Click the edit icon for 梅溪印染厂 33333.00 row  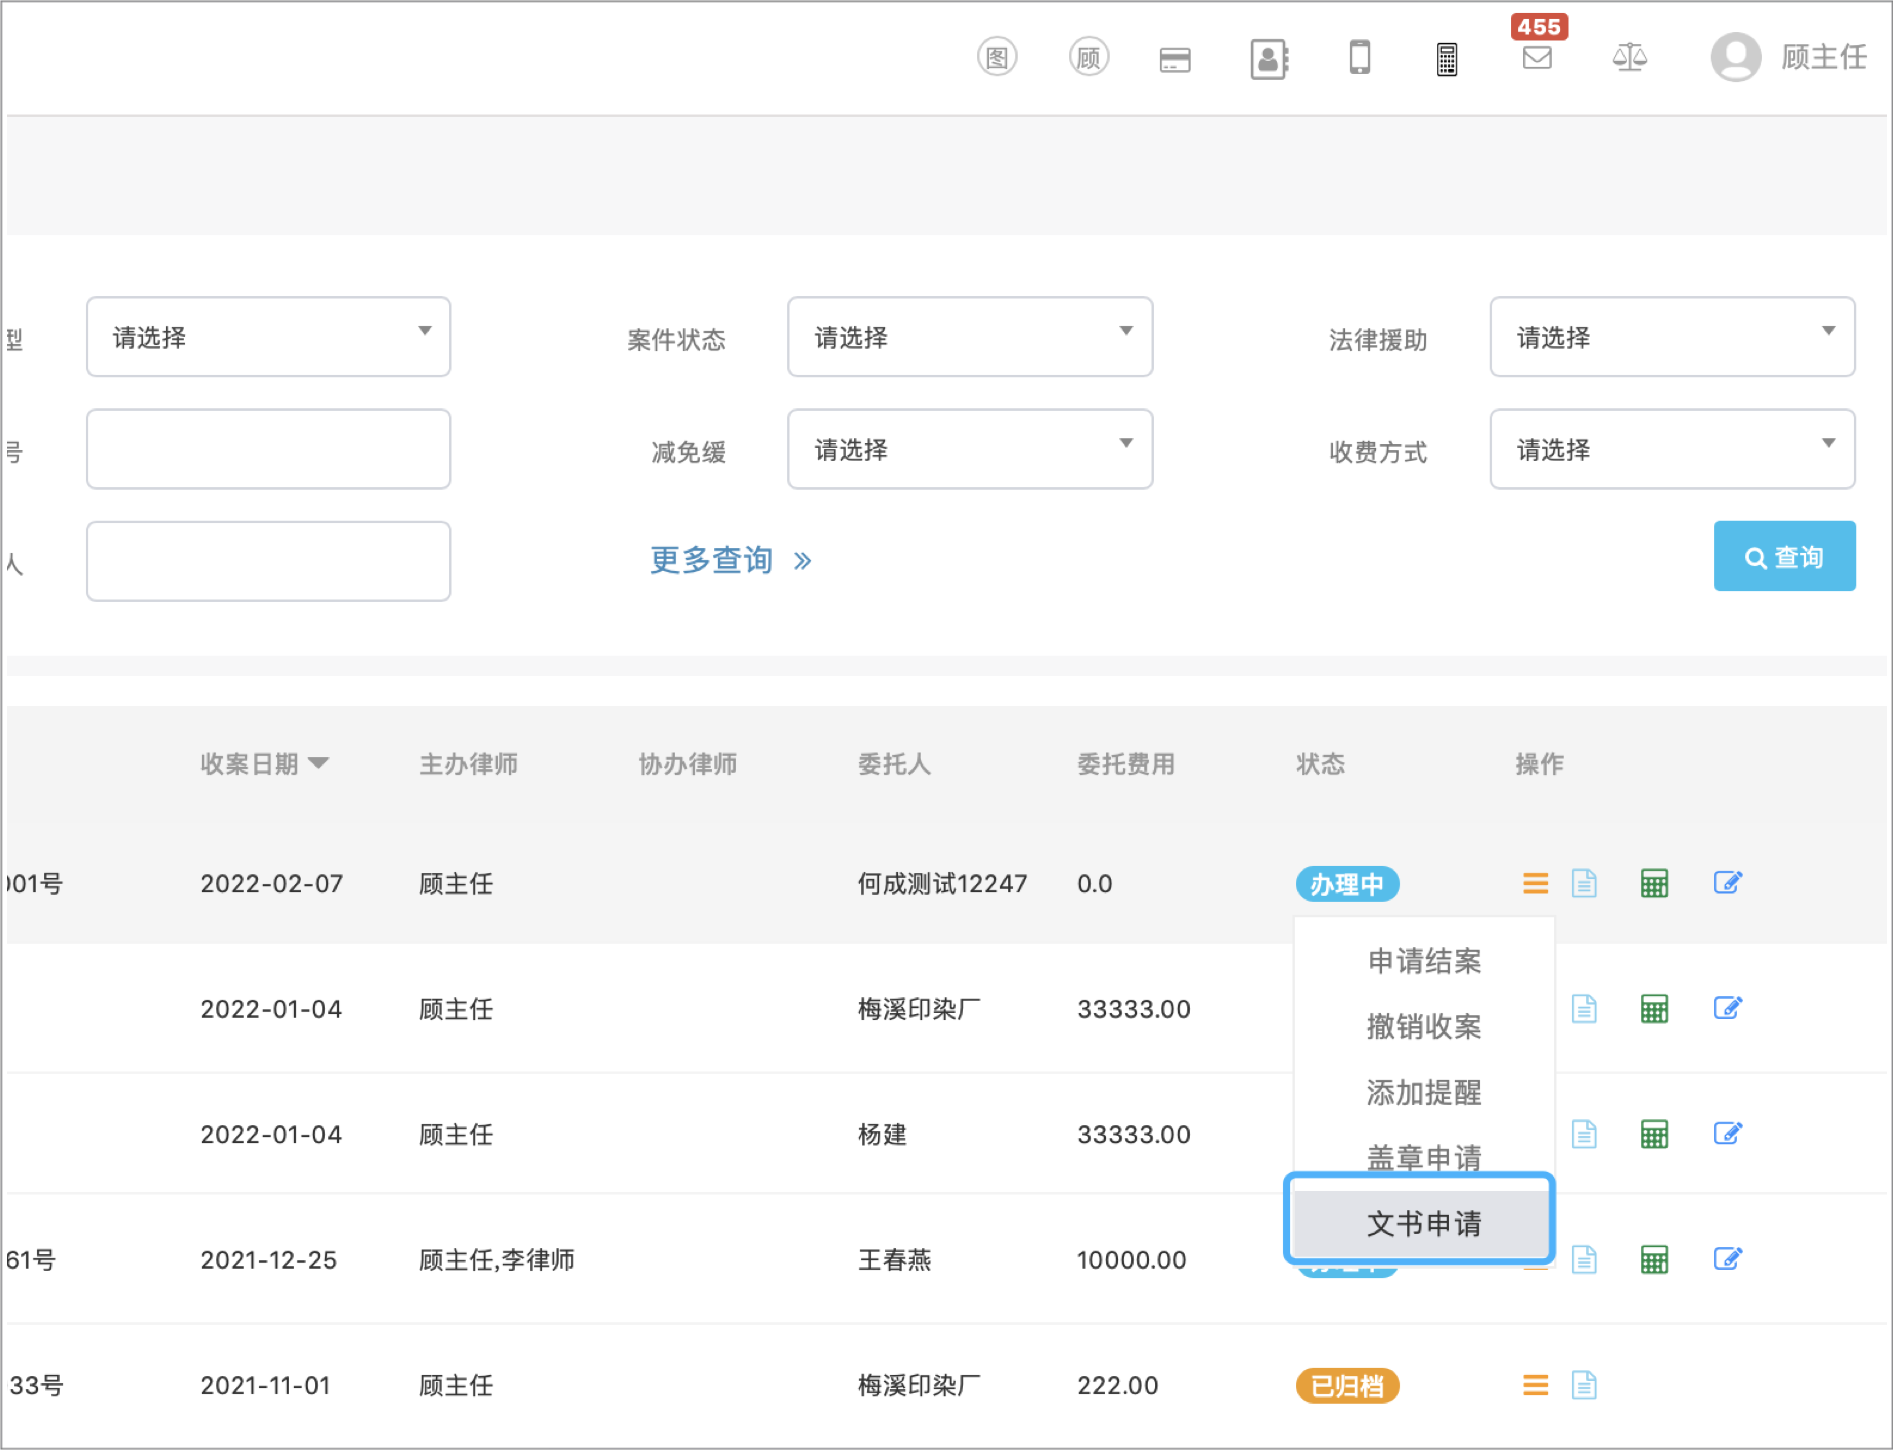(x=1728, y=1008)
